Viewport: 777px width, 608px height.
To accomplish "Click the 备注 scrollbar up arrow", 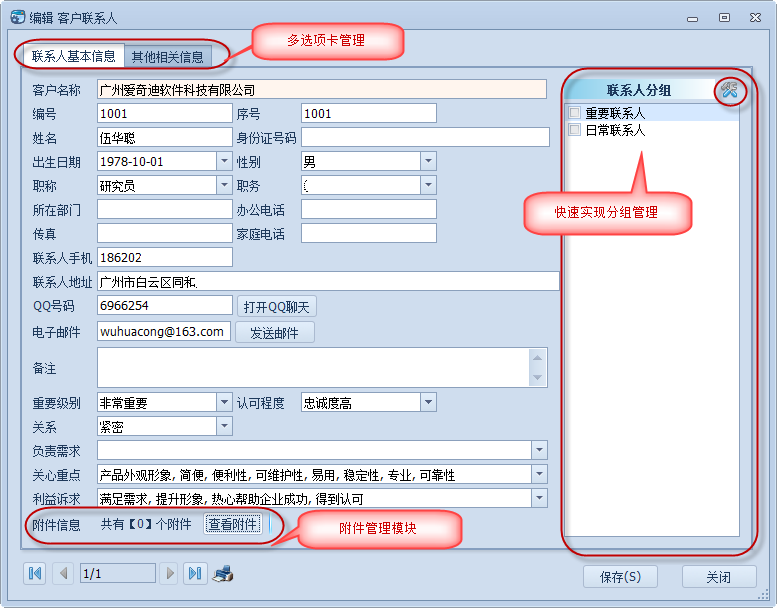I will tap(538, 358).
